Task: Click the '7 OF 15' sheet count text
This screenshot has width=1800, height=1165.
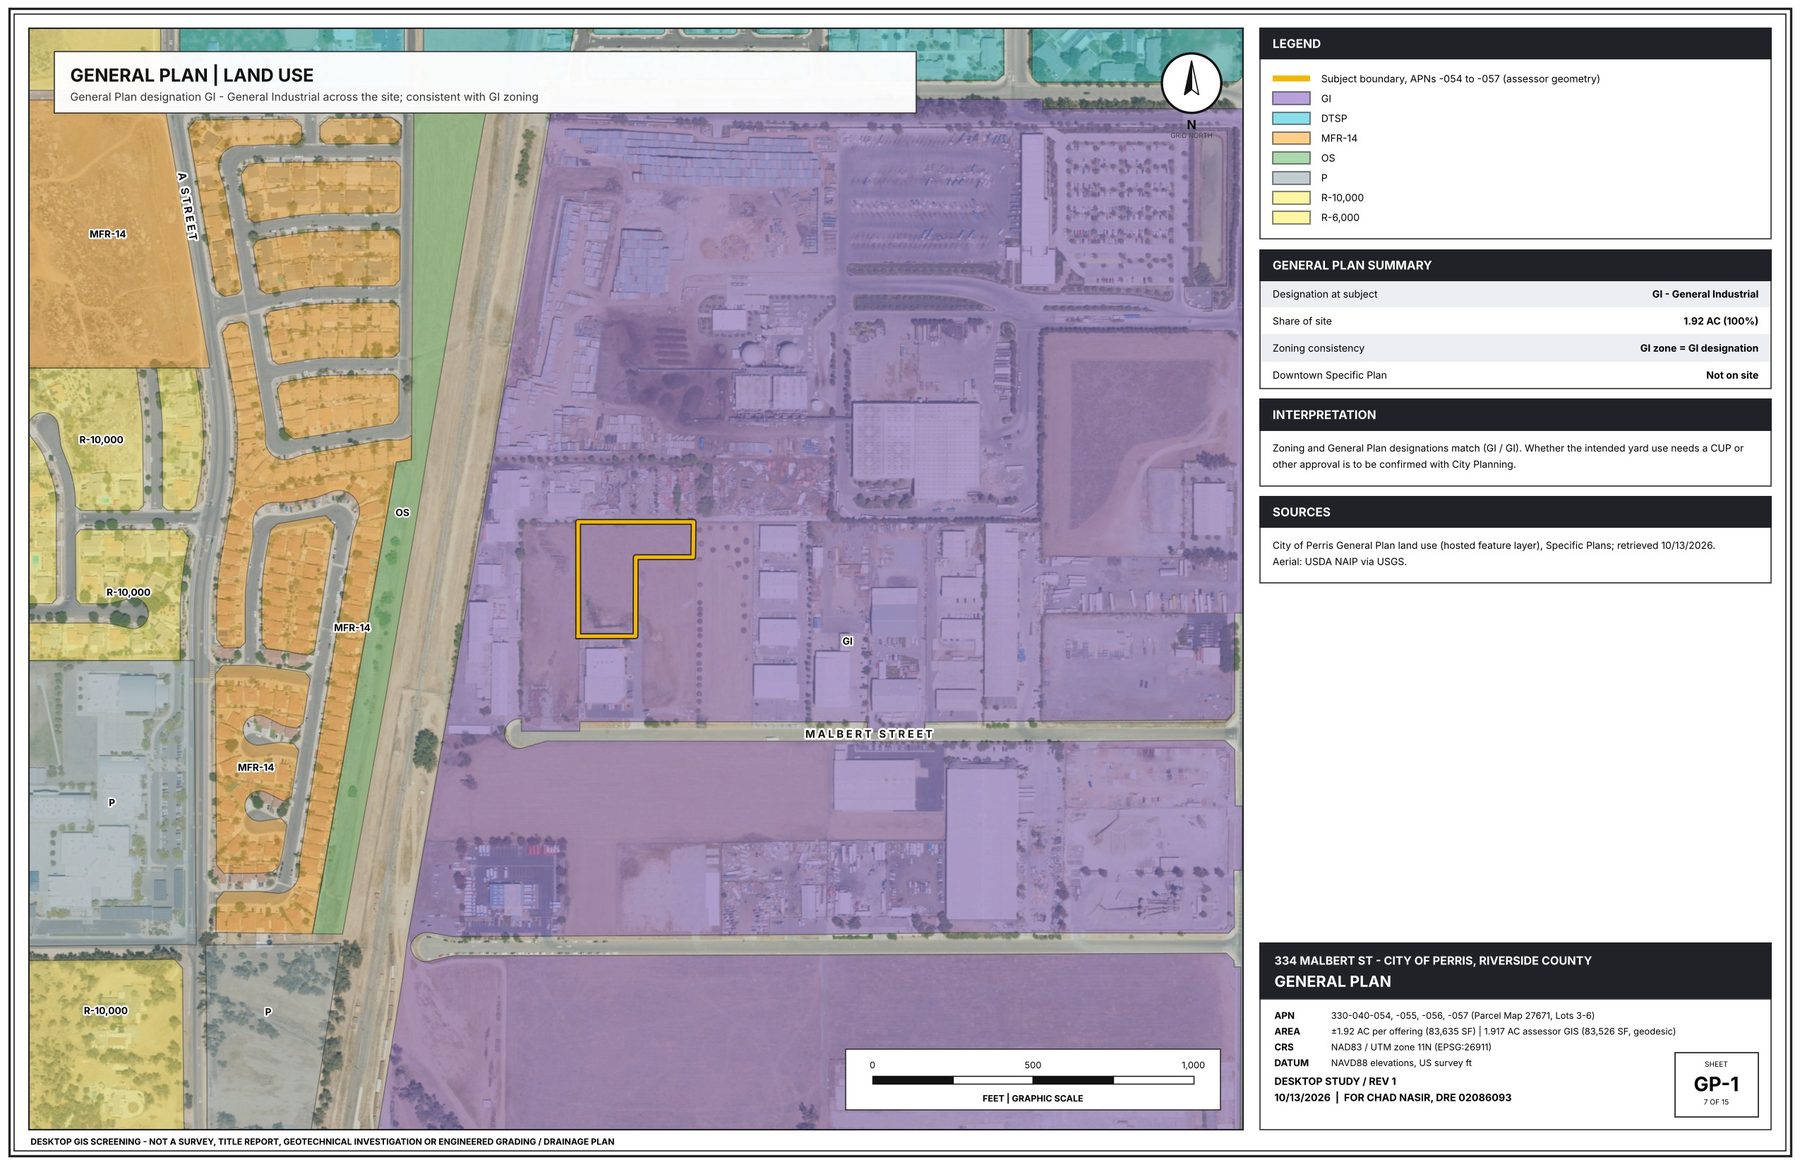Action: [x=1716, y=1102]
